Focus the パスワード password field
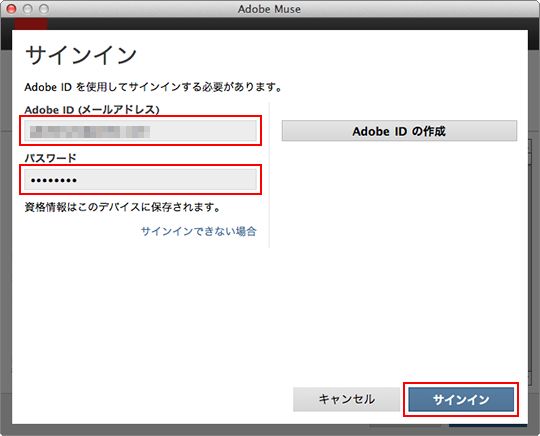Screen dimensions: 540x436 tap(141, 179)
